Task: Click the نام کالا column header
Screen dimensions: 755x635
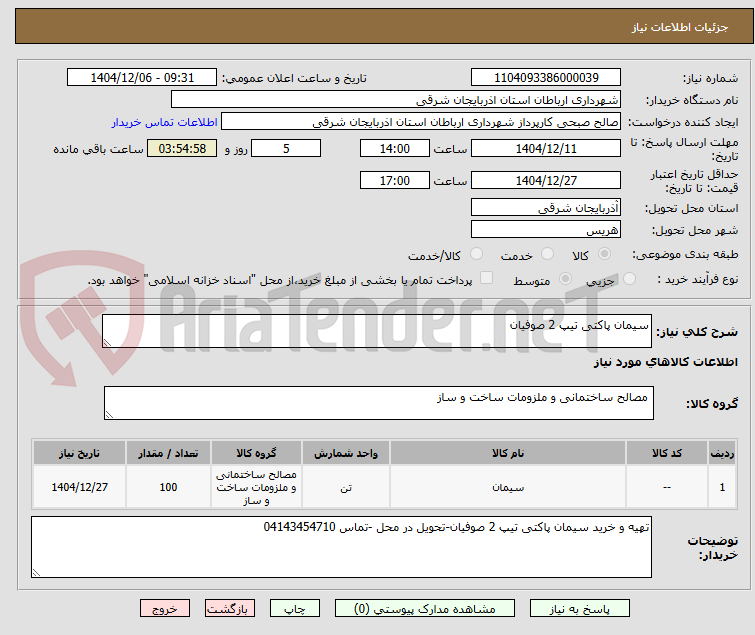Action: [508, 453]
